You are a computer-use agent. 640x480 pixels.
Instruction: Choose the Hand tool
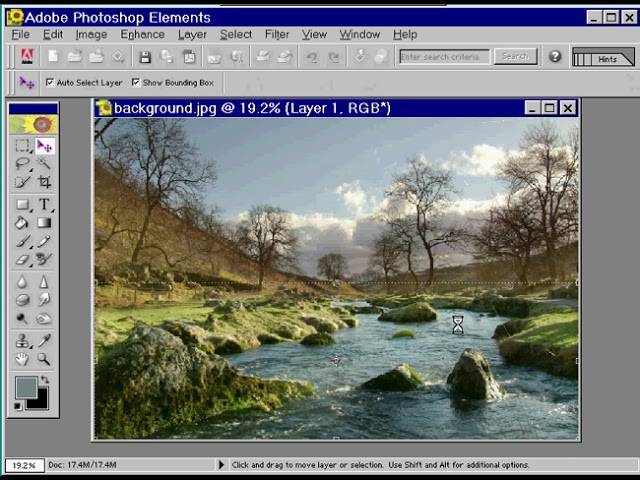[x=22, y=359]
